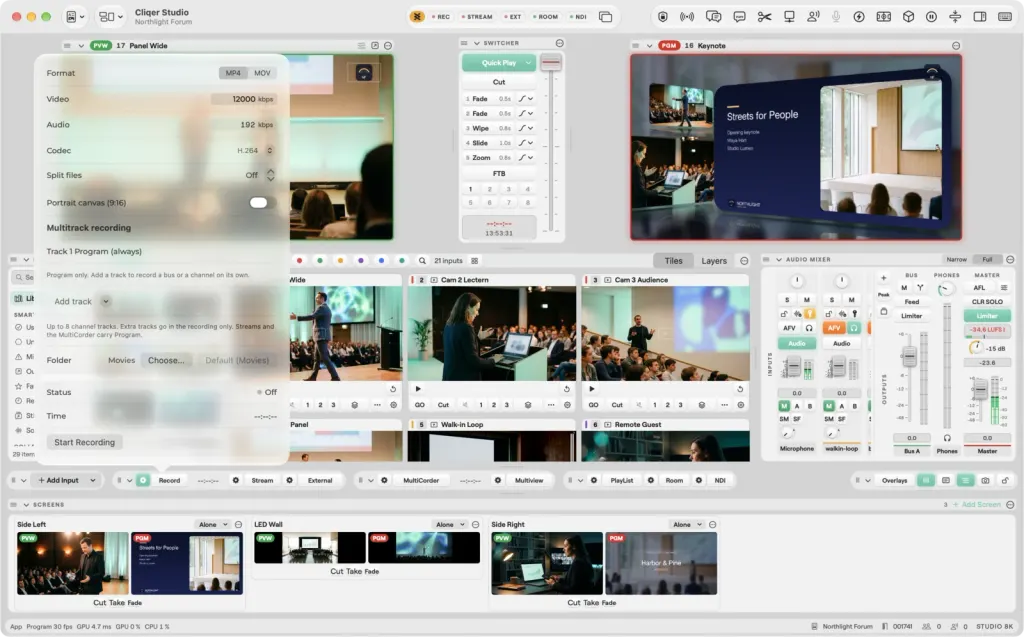
Task: Open the Side Left Alone dropdown
Action: pos(214,525)
